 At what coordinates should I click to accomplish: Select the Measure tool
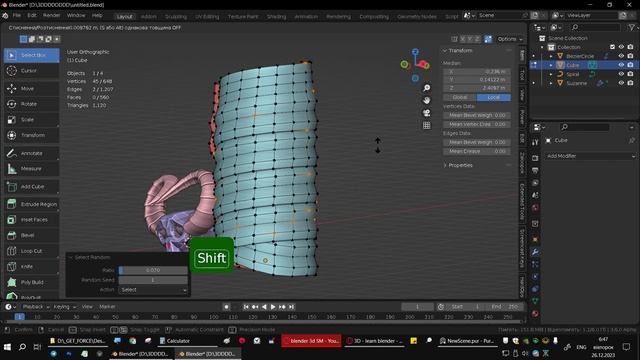31,169
